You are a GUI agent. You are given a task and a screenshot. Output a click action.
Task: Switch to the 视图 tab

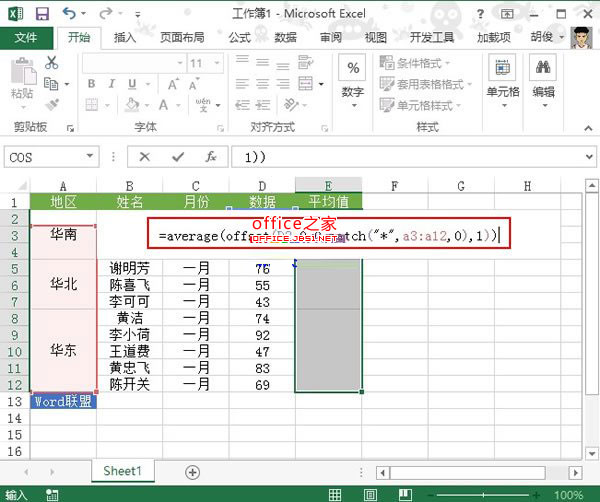(x=376, y=37)
